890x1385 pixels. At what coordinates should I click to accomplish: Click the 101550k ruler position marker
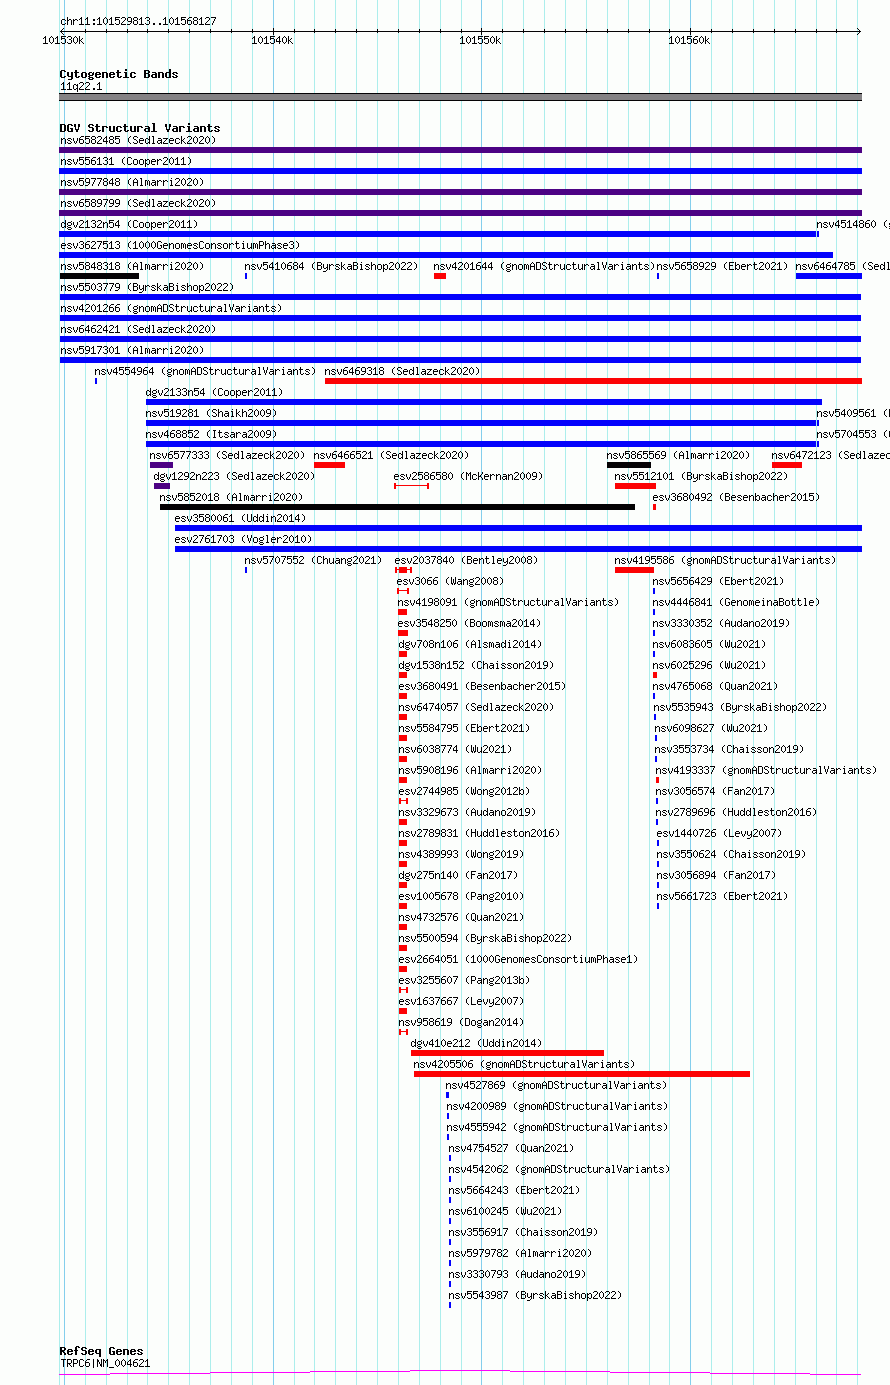click(480, 40)
